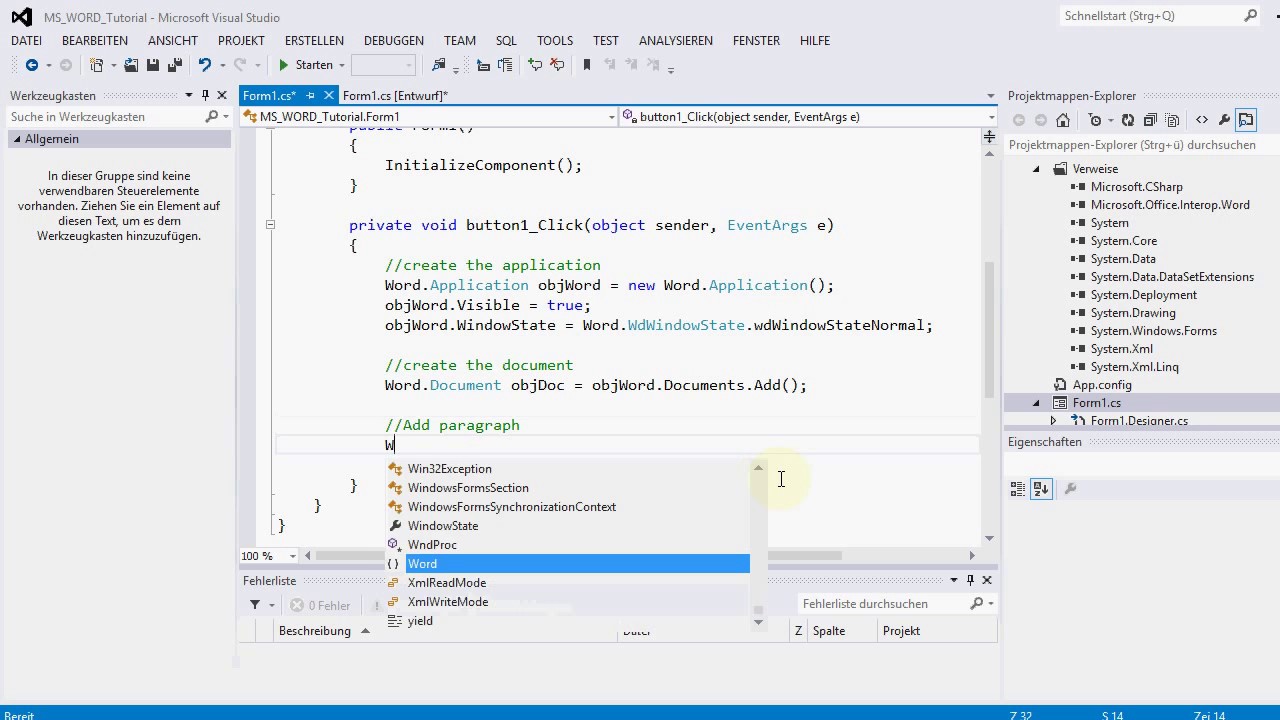Comment out selected lines via toolbar icon

(x=535, y=65)
